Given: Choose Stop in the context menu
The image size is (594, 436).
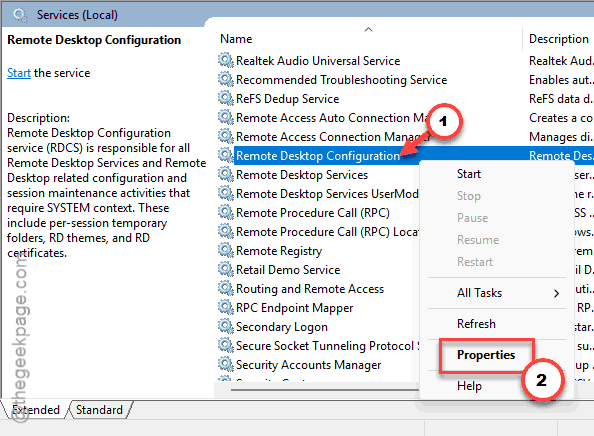Looking at the screenshot, I should coord(469,196).
